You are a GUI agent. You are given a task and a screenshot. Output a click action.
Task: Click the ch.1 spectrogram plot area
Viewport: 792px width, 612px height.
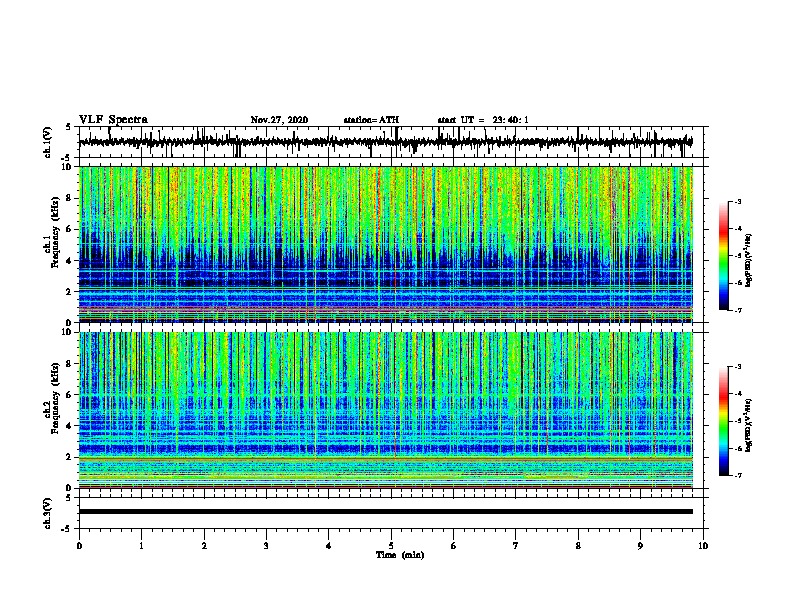click(386, 244)
